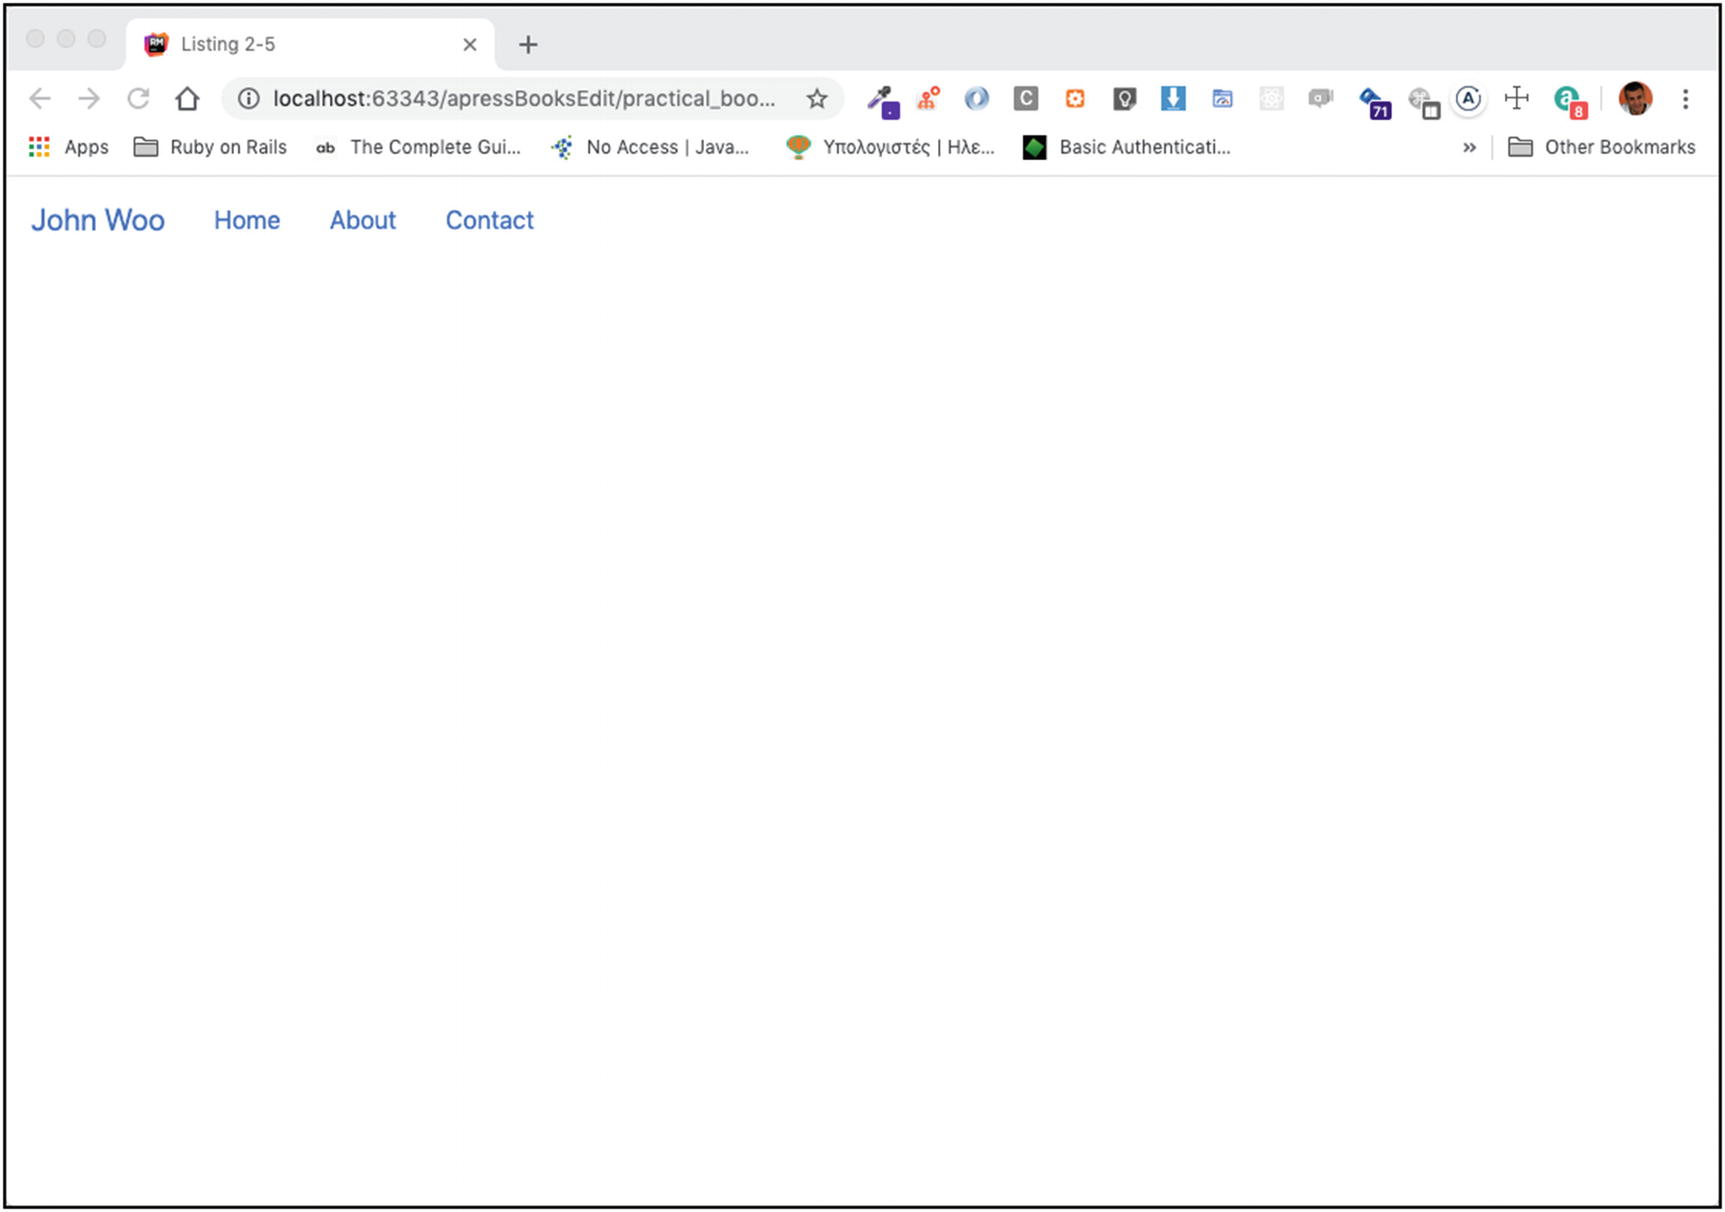Click the eyedropper color picker extension icon
This screenshot has height=1212, width=1725.
click(x=881, y=99)
